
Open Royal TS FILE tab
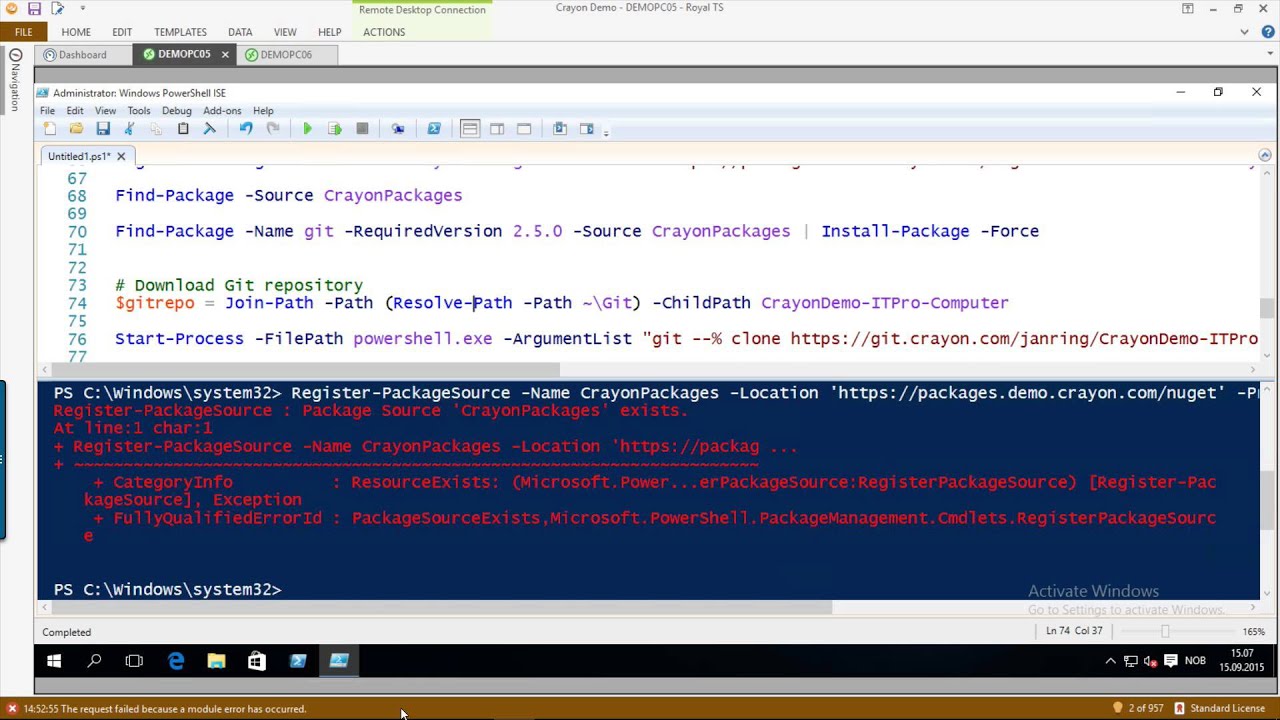pos(23,32)
